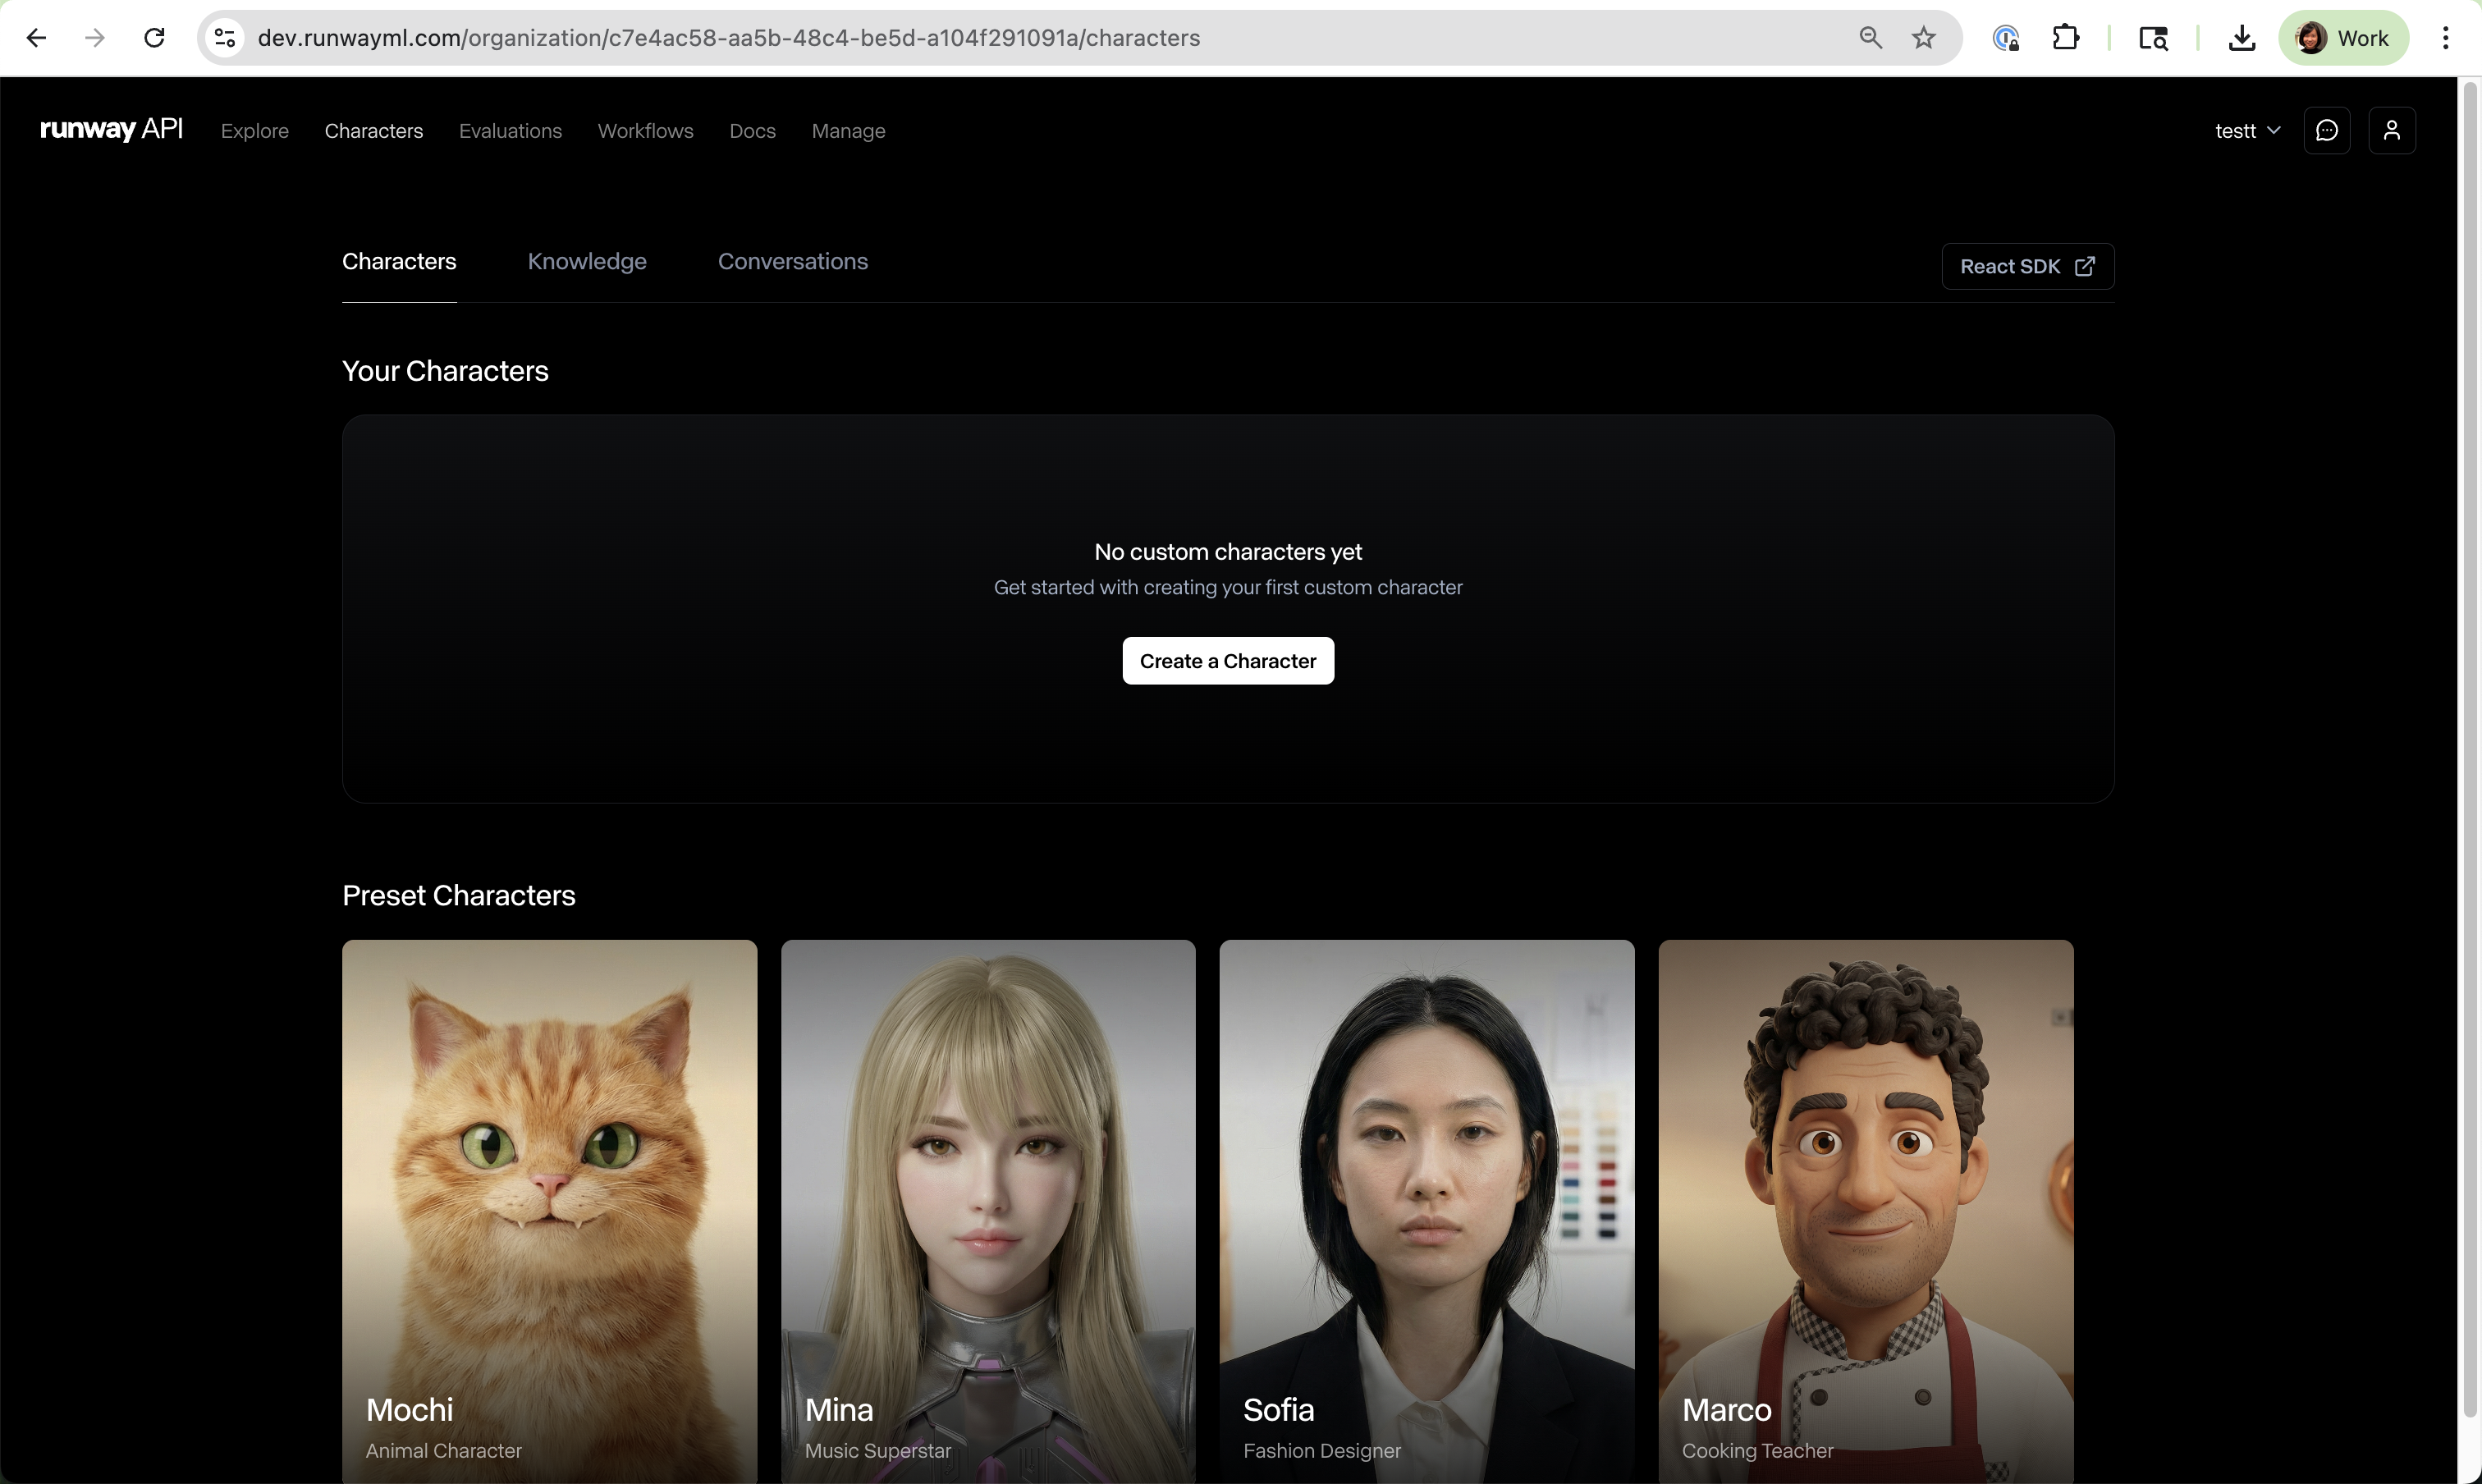Open the 1Password extension icon

point(2007,37)
